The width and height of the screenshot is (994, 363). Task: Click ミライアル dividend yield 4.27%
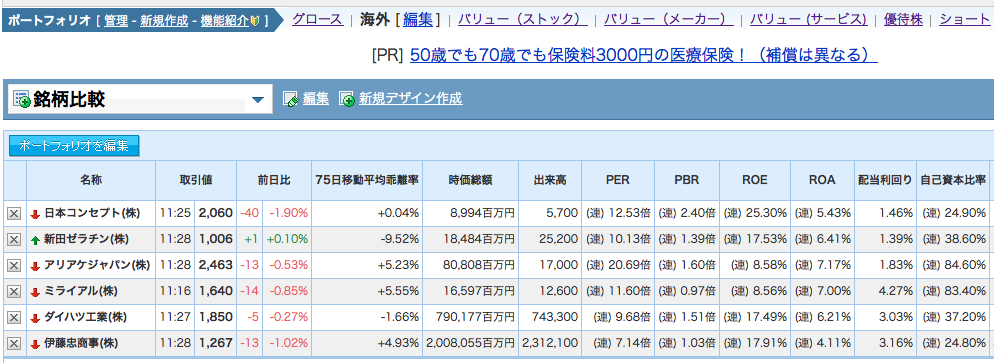pos(896,292)
